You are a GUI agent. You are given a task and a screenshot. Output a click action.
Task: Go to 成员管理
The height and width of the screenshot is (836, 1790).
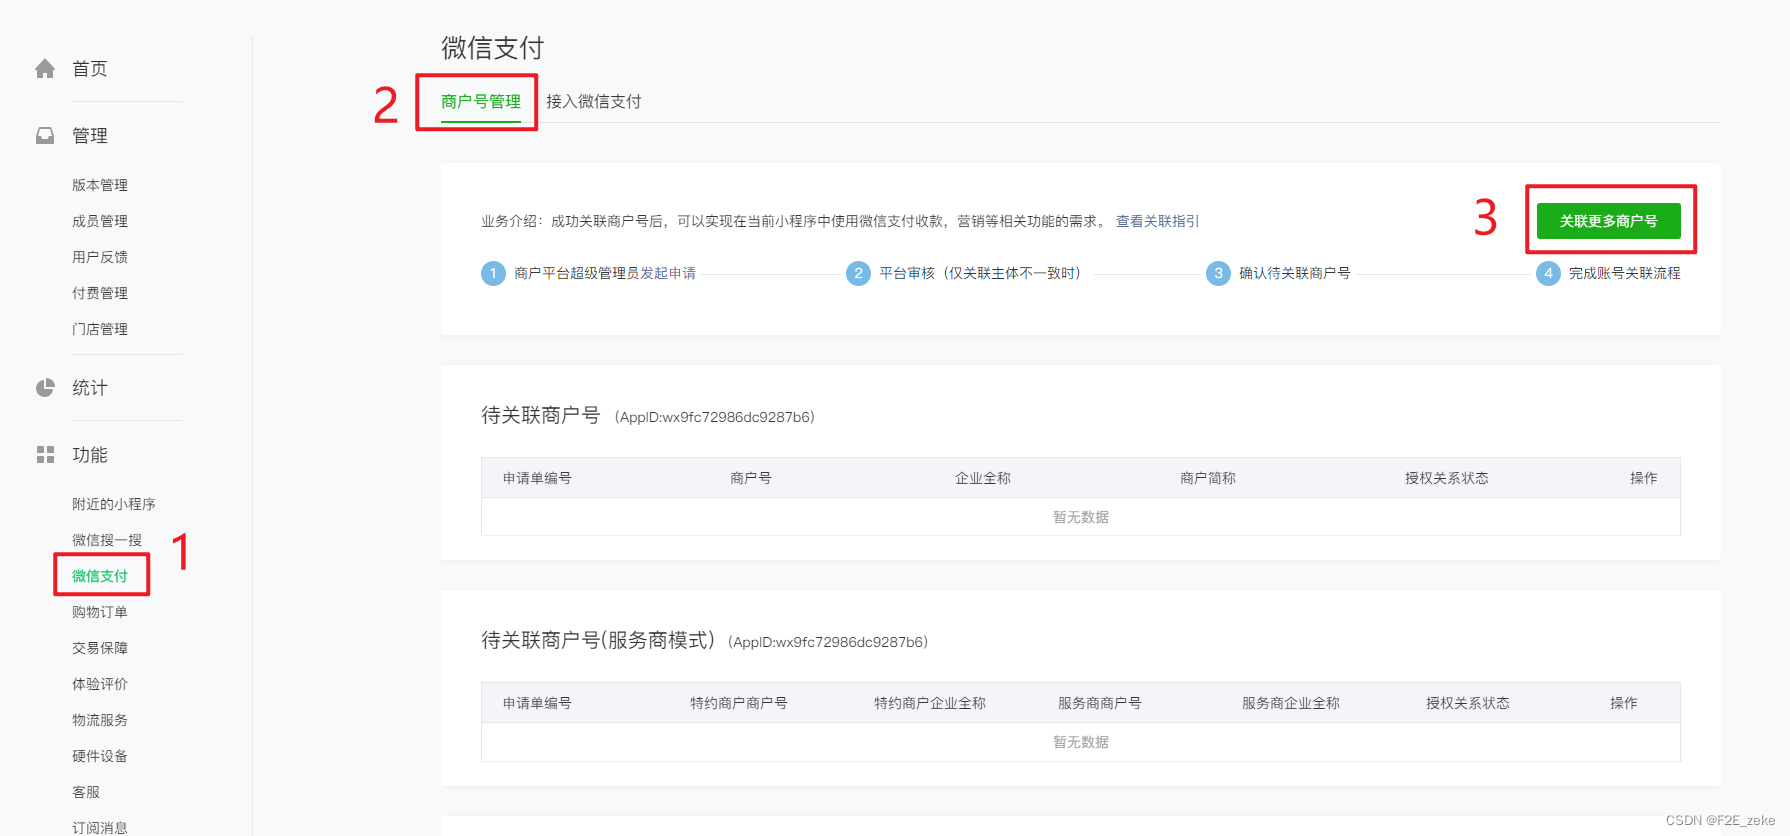point(100,221)
